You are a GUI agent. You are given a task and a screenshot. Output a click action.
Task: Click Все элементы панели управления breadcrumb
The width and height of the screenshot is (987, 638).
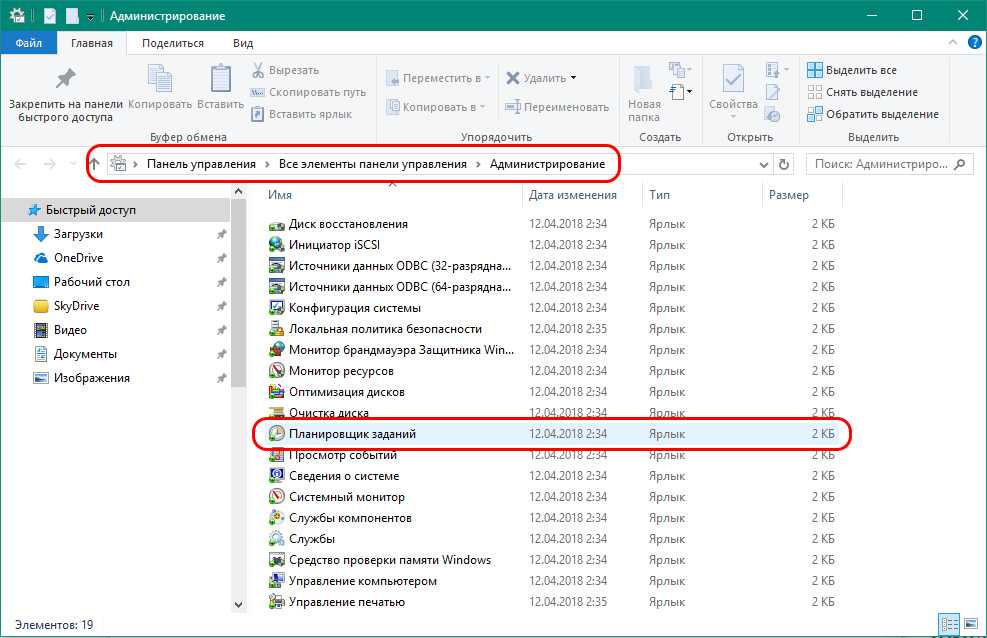[x=373, y=164]
